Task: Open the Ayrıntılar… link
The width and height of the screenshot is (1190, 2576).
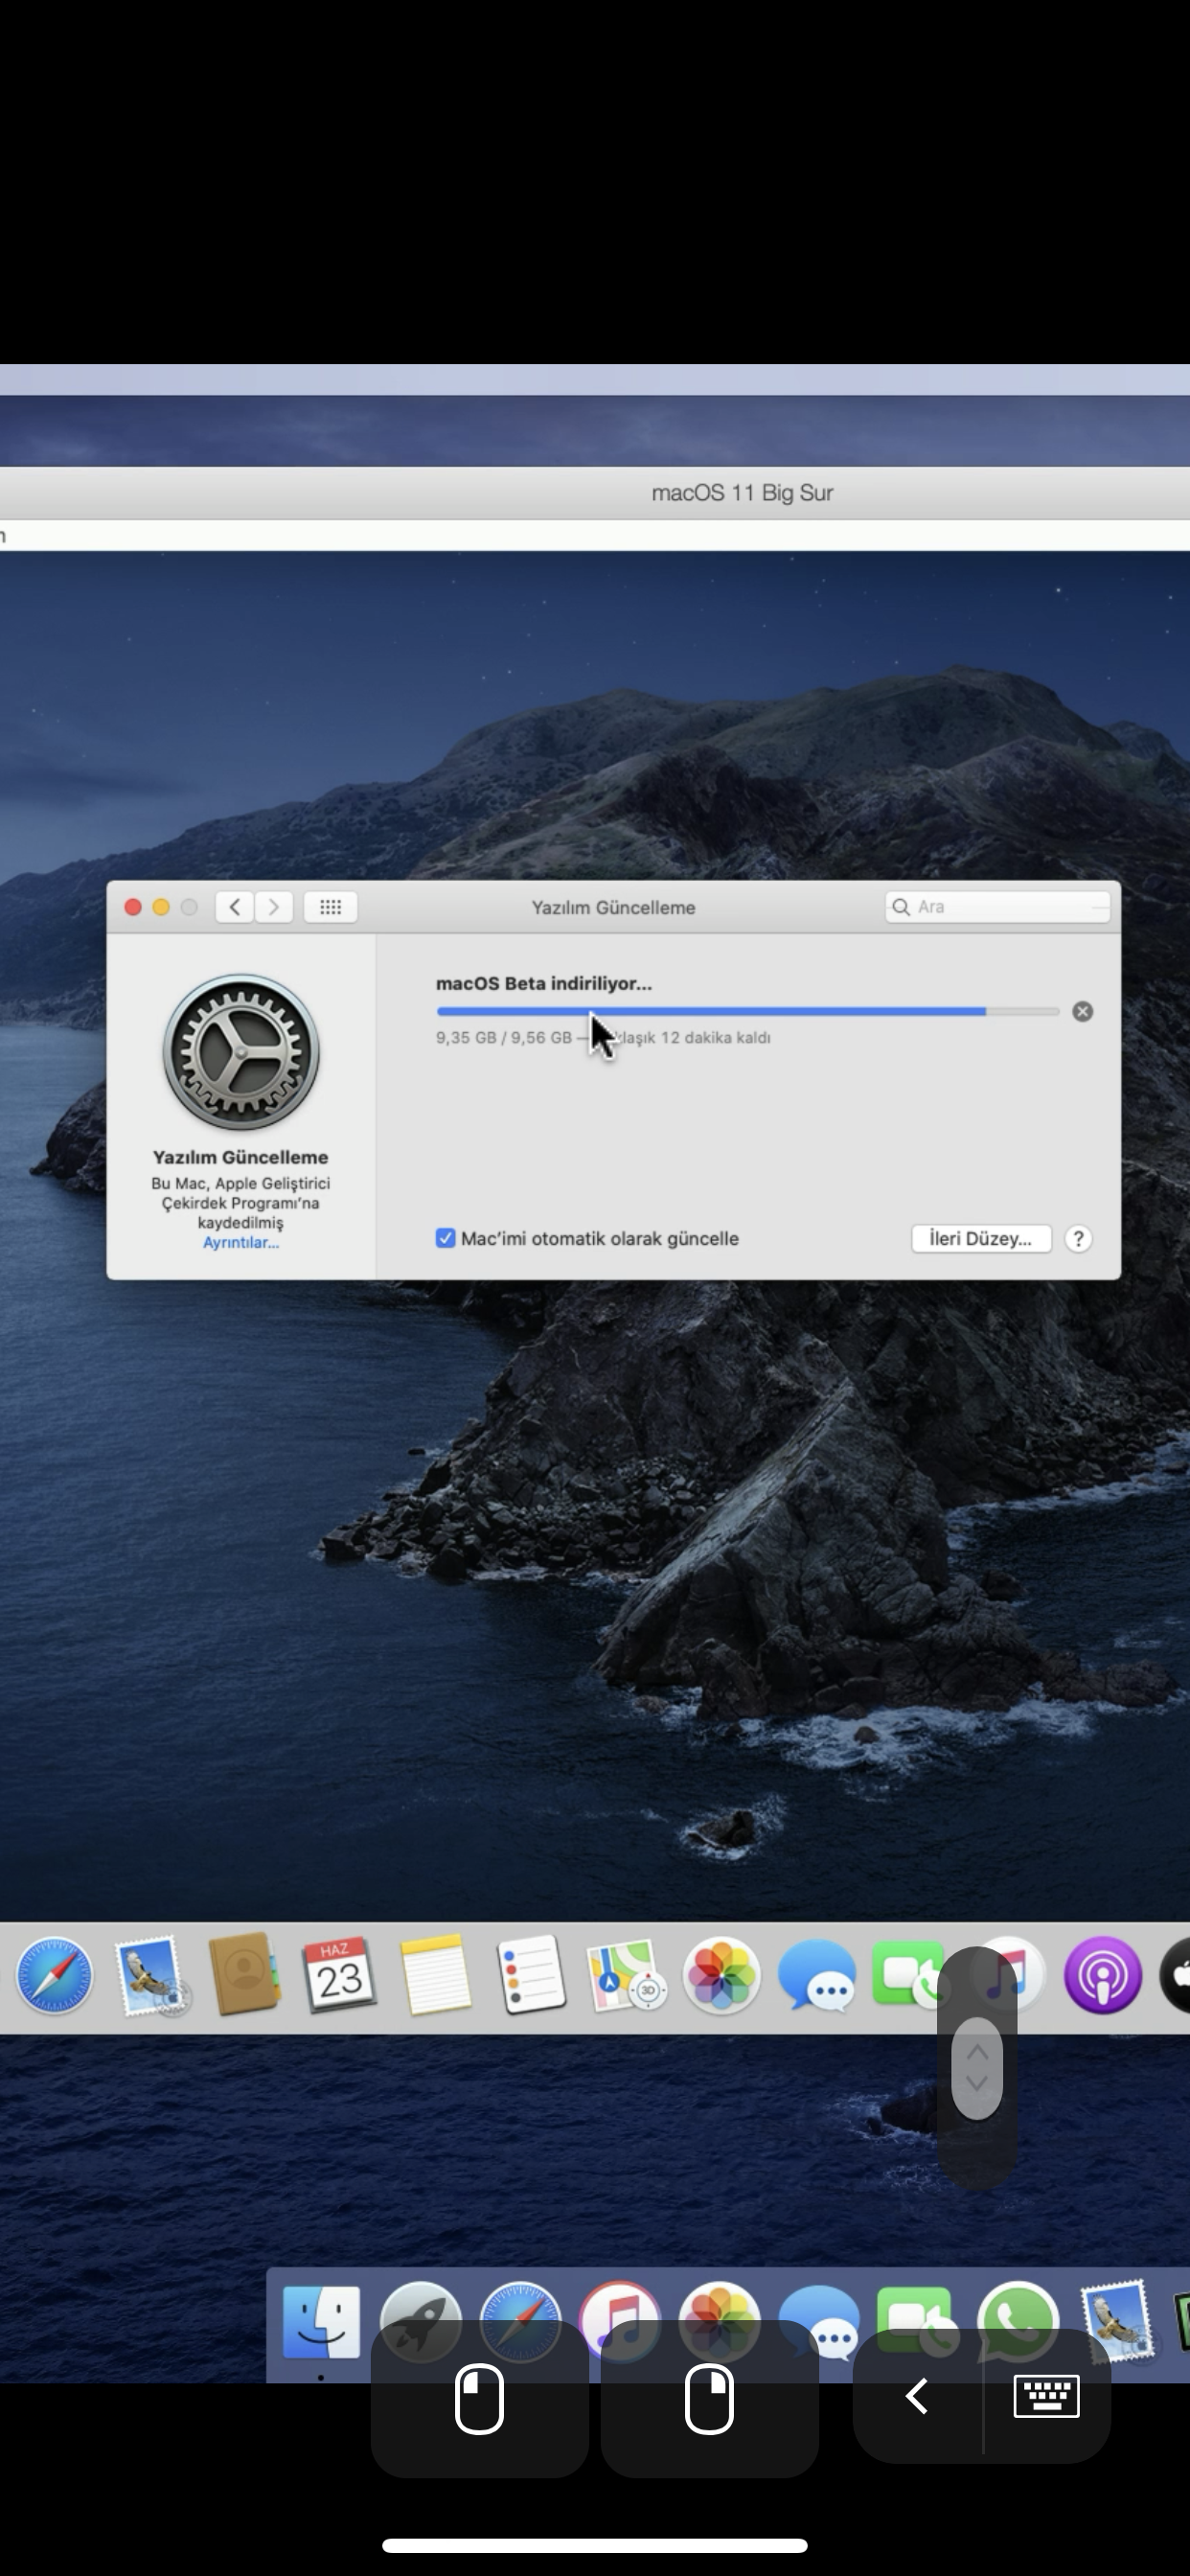Action: (x=241, y=1243)
